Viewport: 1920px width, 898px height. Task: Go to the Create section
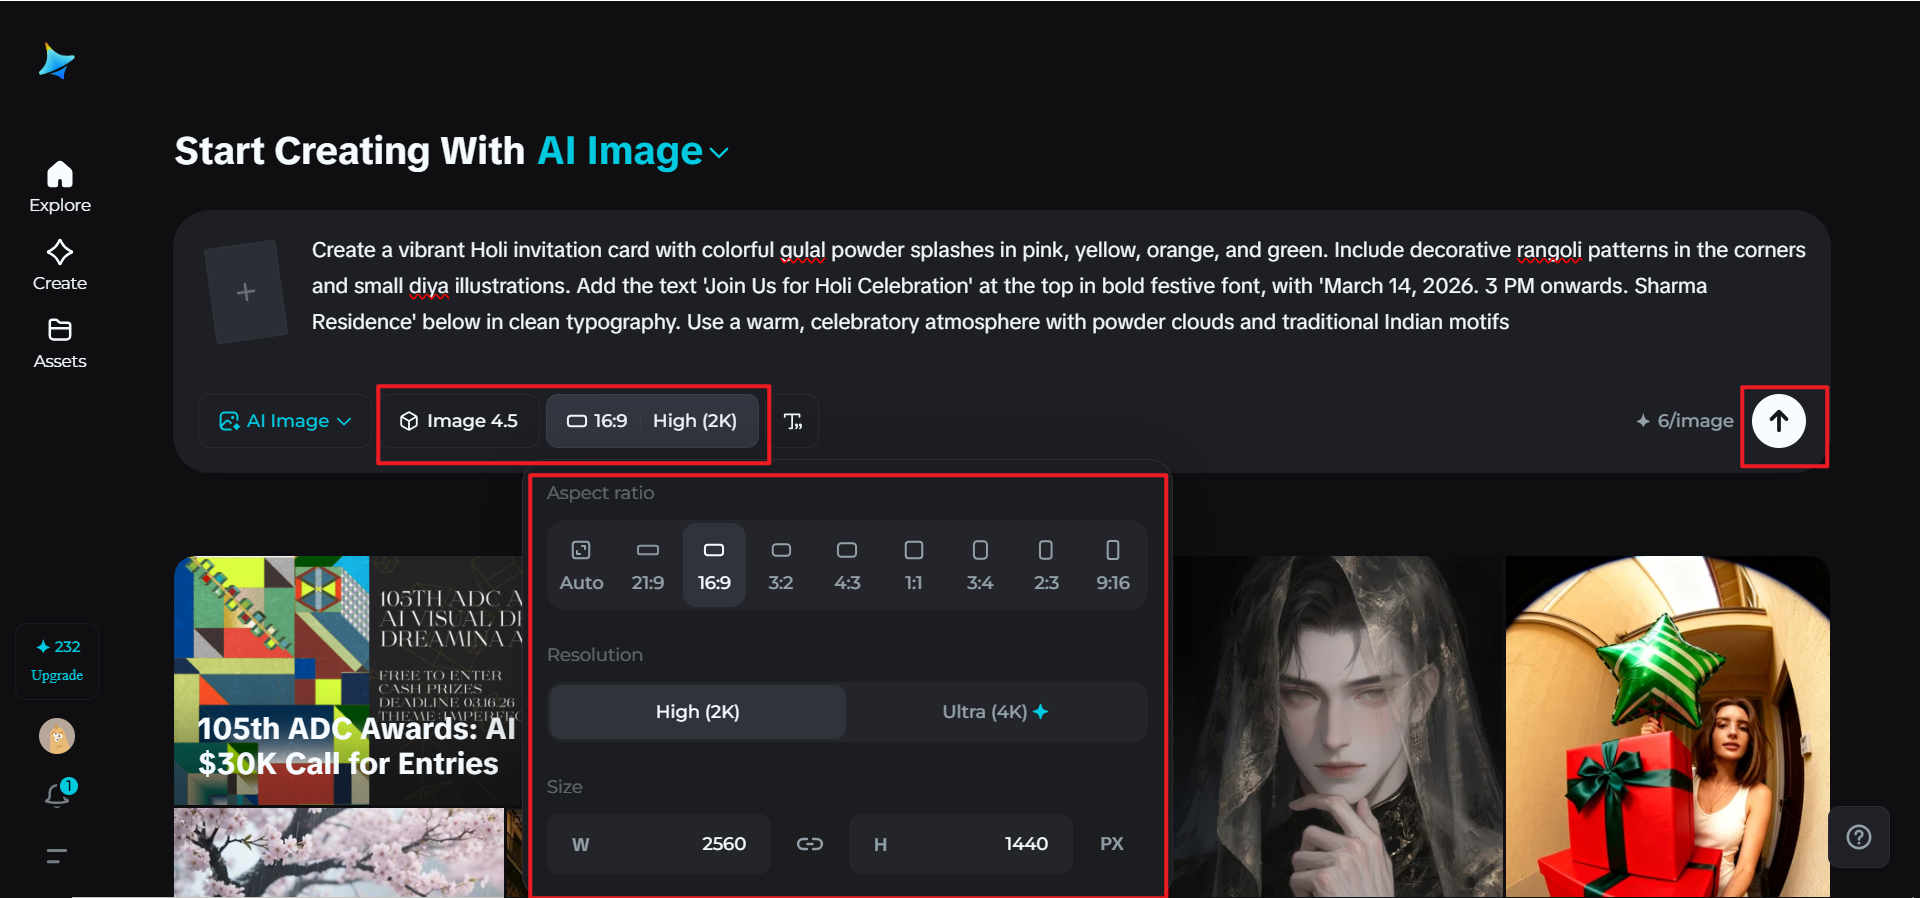[60, 265]
